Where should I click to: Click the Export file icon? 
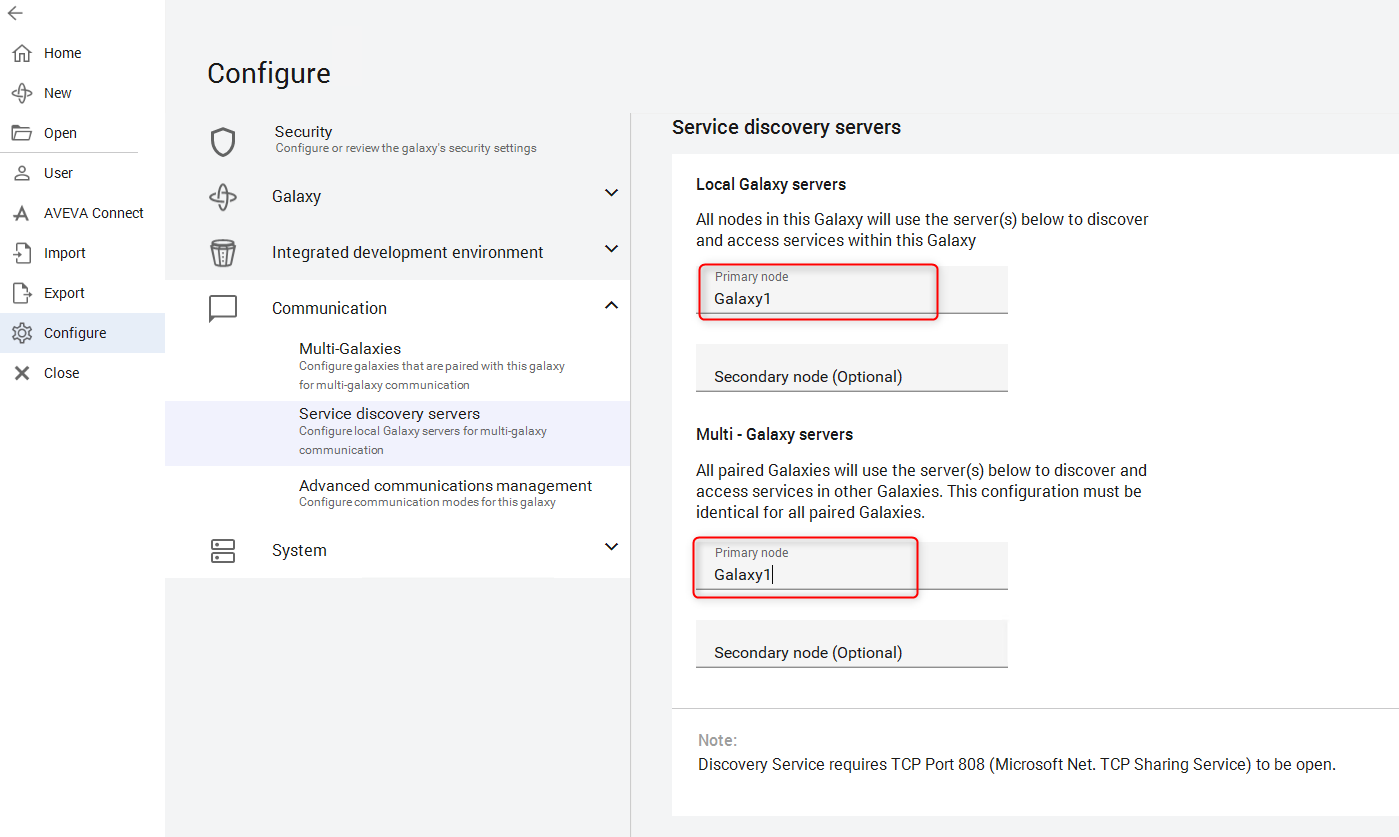pyautogui.click(x=22, y=293)
